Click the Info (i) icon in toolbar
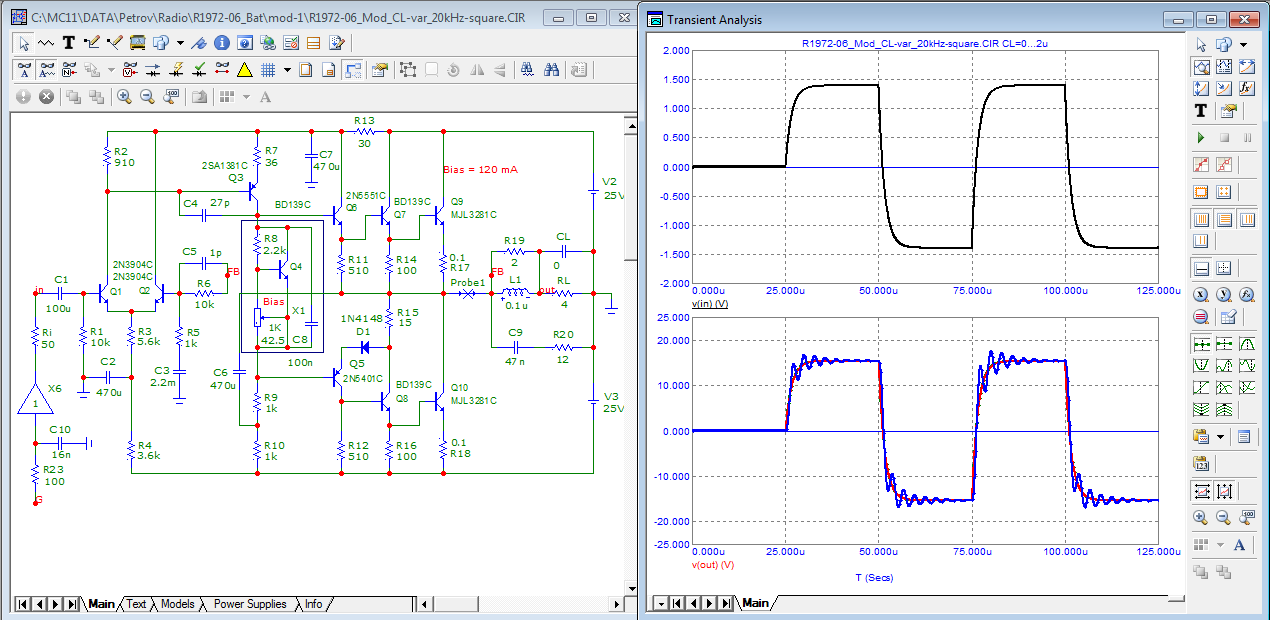This screenshot has height=620, width=1270. click(x=221, y=43)
